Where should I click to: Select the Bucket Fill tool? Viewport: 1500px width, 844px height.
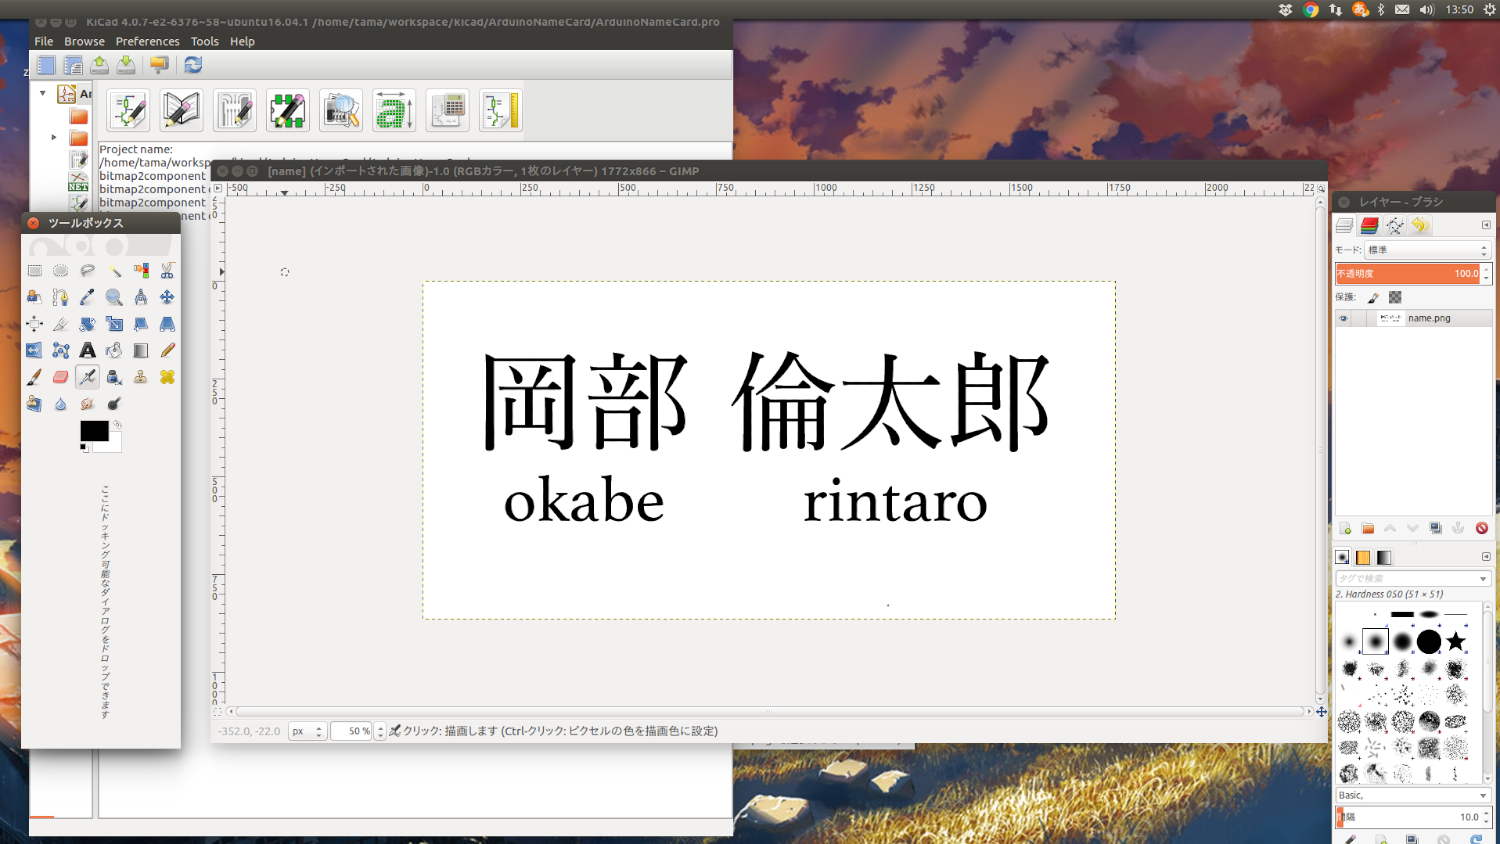[113, 350]
